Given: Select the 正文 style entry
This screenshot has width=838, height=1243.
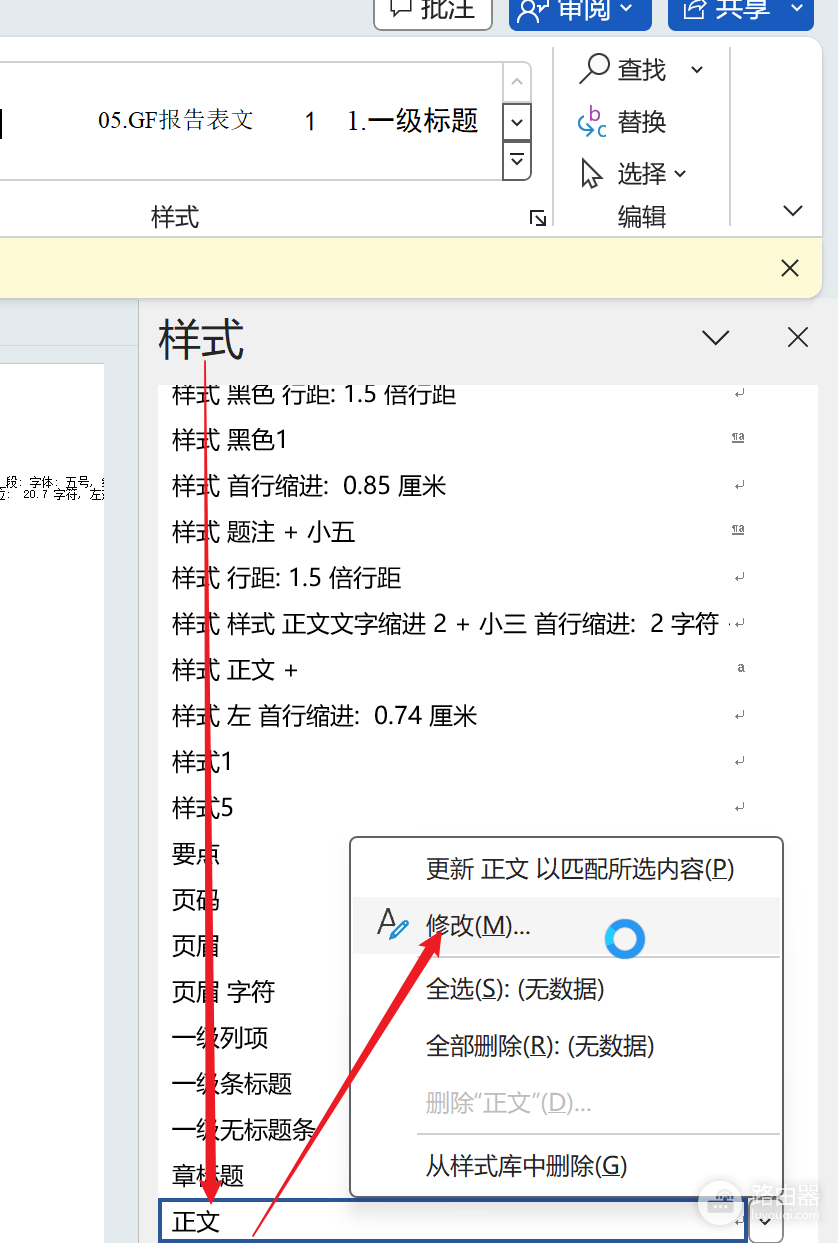Looking at the screenshot, I should (453, 1222).
